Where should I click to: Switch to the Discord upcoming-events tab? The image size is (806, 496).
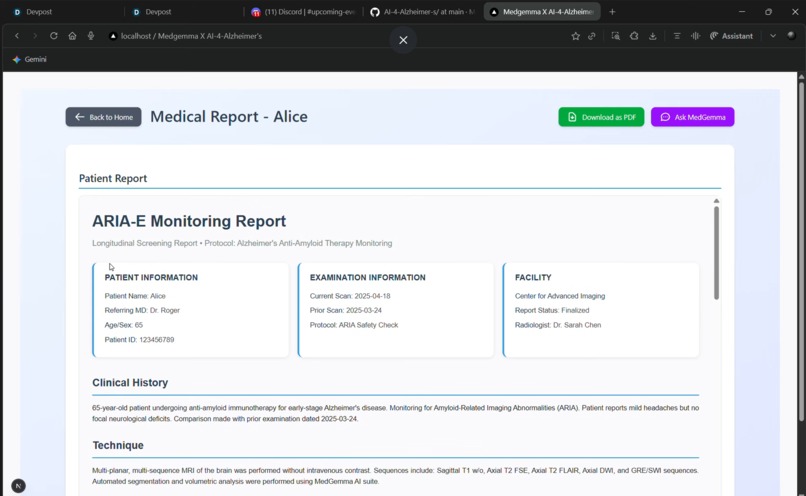[303, 12]
